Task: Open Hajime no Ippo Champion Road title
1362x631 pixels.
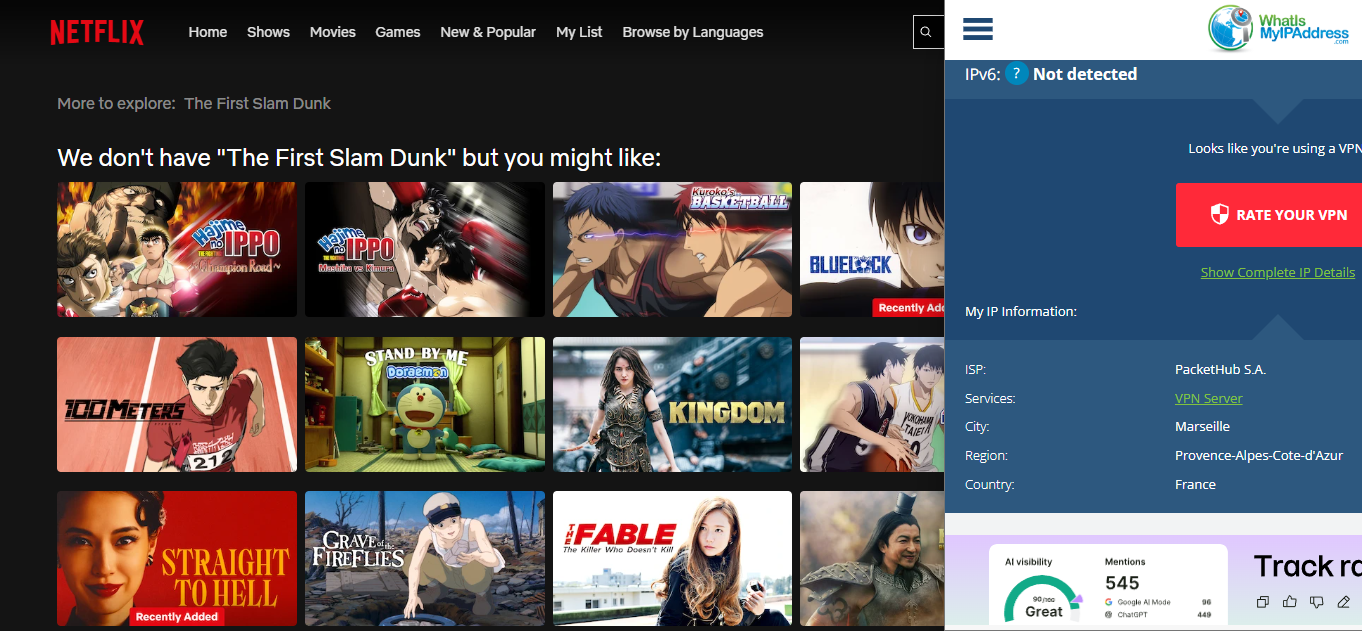Action: 177,249
